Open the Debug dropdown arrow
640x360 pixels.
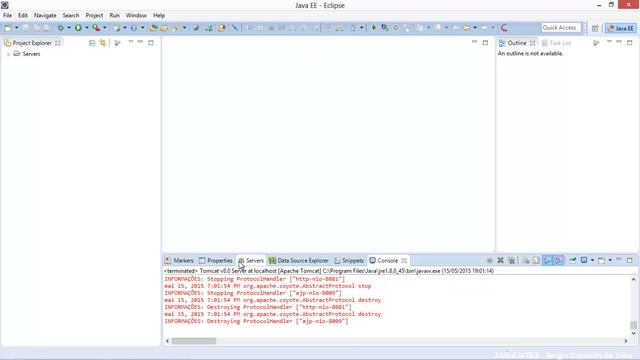(69, 28)
